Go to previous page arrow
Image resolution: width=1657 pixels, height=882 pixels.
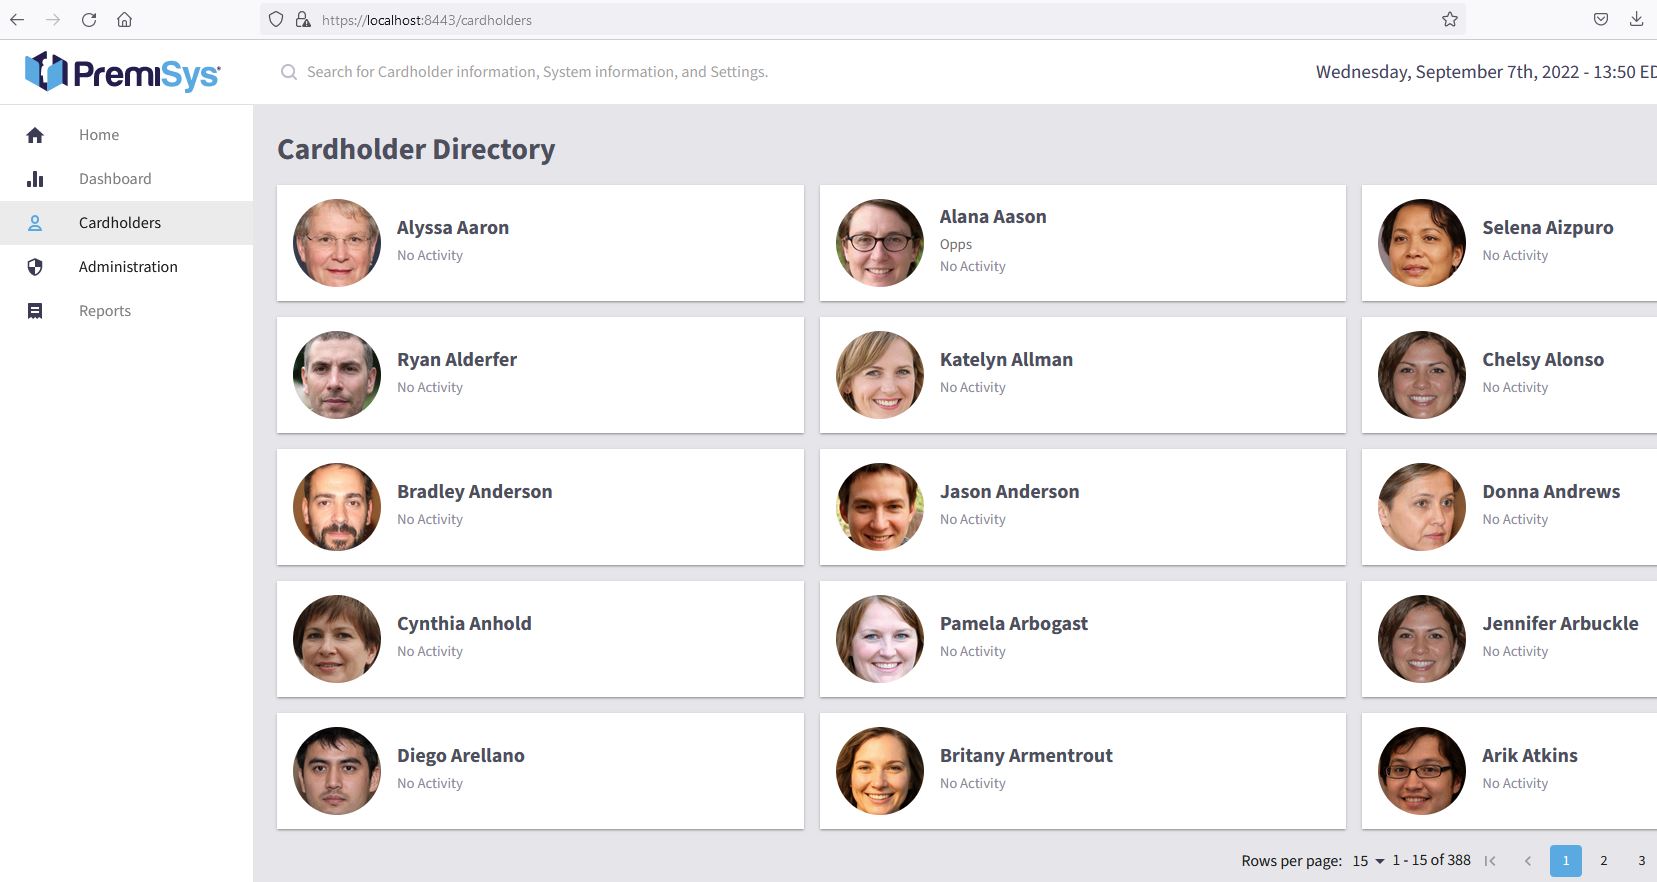[x=1528, y=861]
